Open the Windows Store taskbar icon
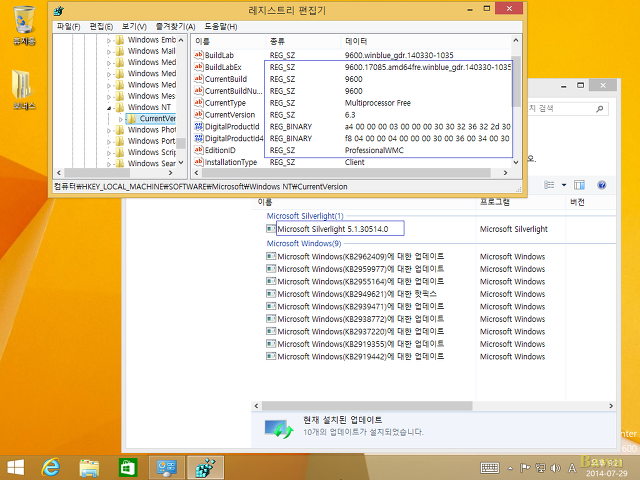The image size is (640, 480). pos(128,467)
